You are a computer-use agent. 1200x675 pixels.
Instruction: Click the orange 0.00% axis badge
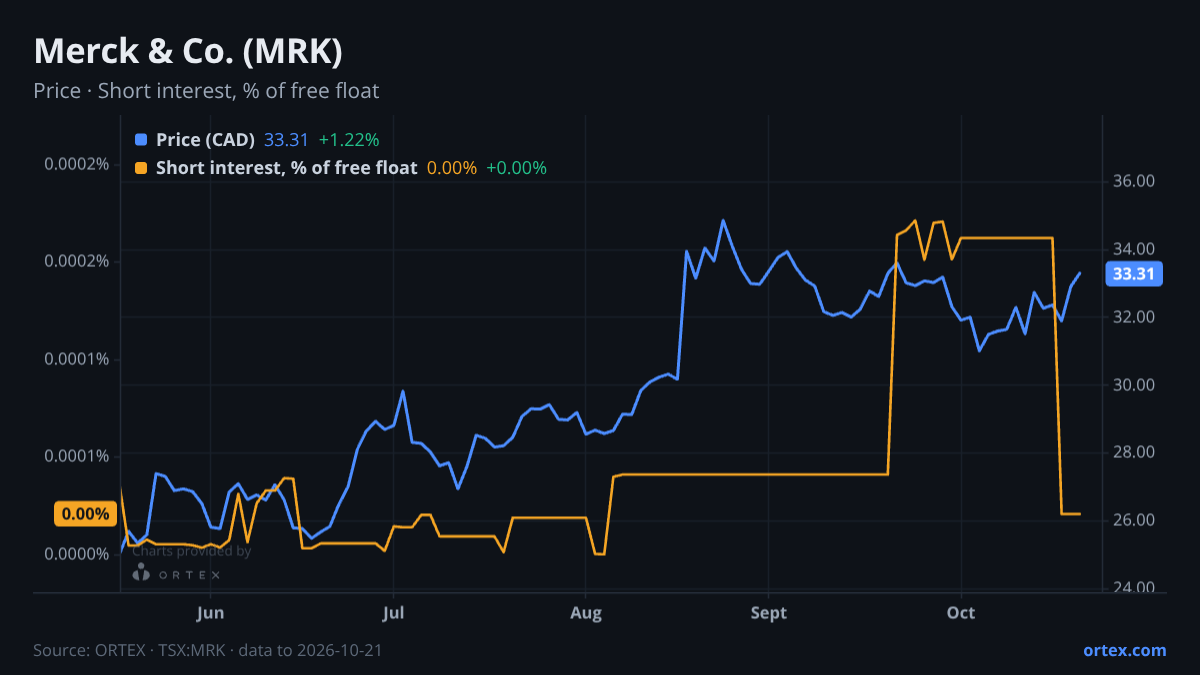[85, 514]
